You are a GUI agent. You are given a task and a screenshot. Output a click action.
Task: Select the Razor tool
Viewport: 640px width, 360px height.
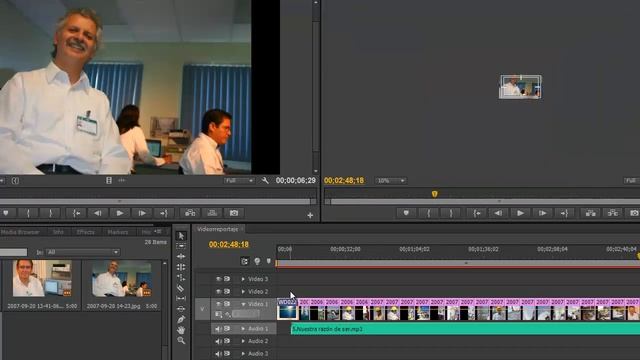[181, 288]
